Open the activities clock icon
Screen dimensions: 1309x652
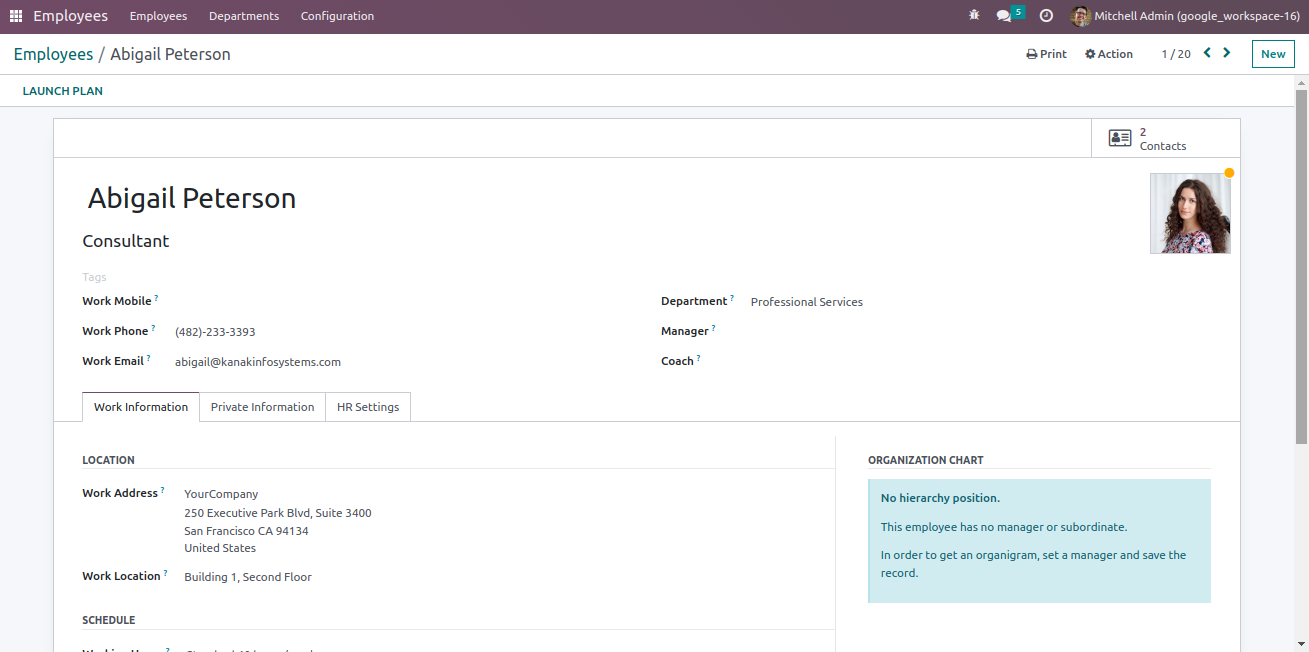[1046, 16]
